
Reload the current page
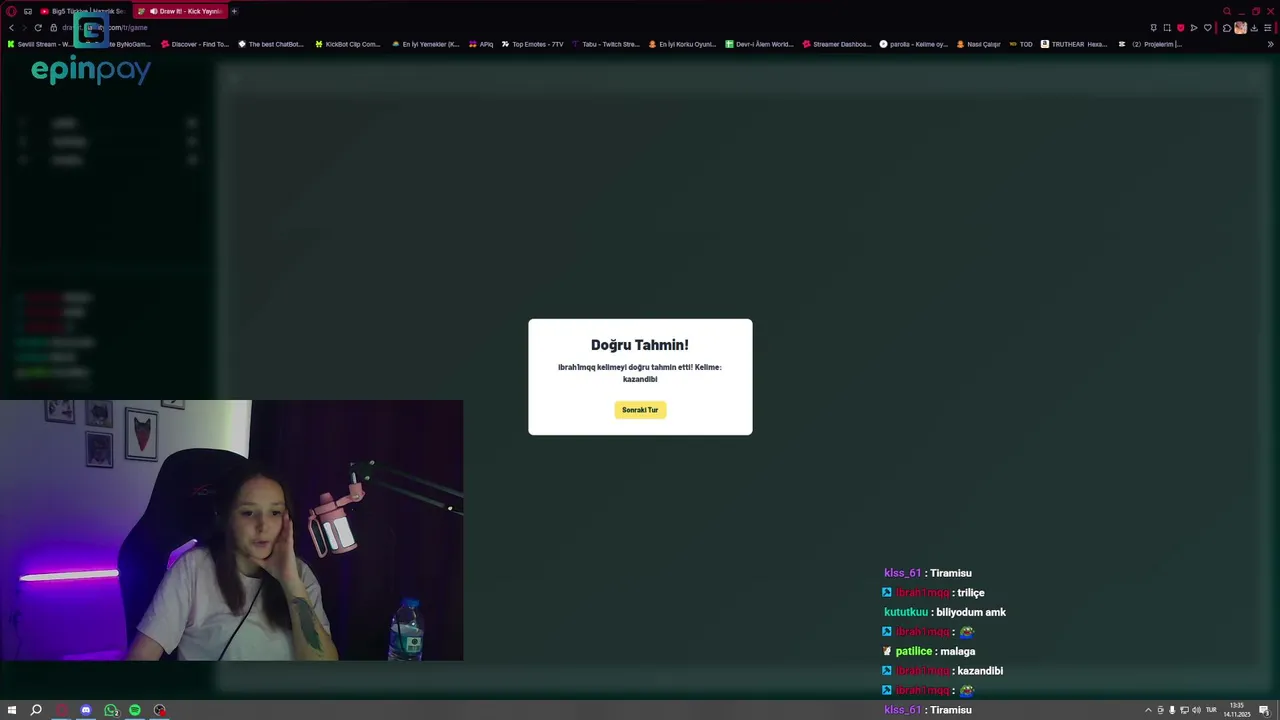(38, 28)
